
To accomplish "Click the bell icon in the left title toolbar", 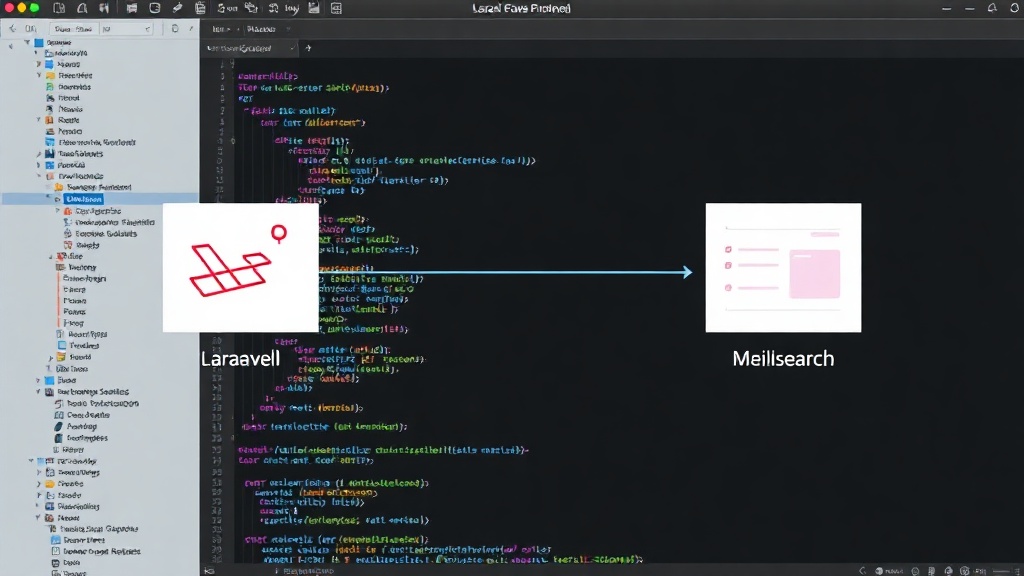I will (82, 8).
